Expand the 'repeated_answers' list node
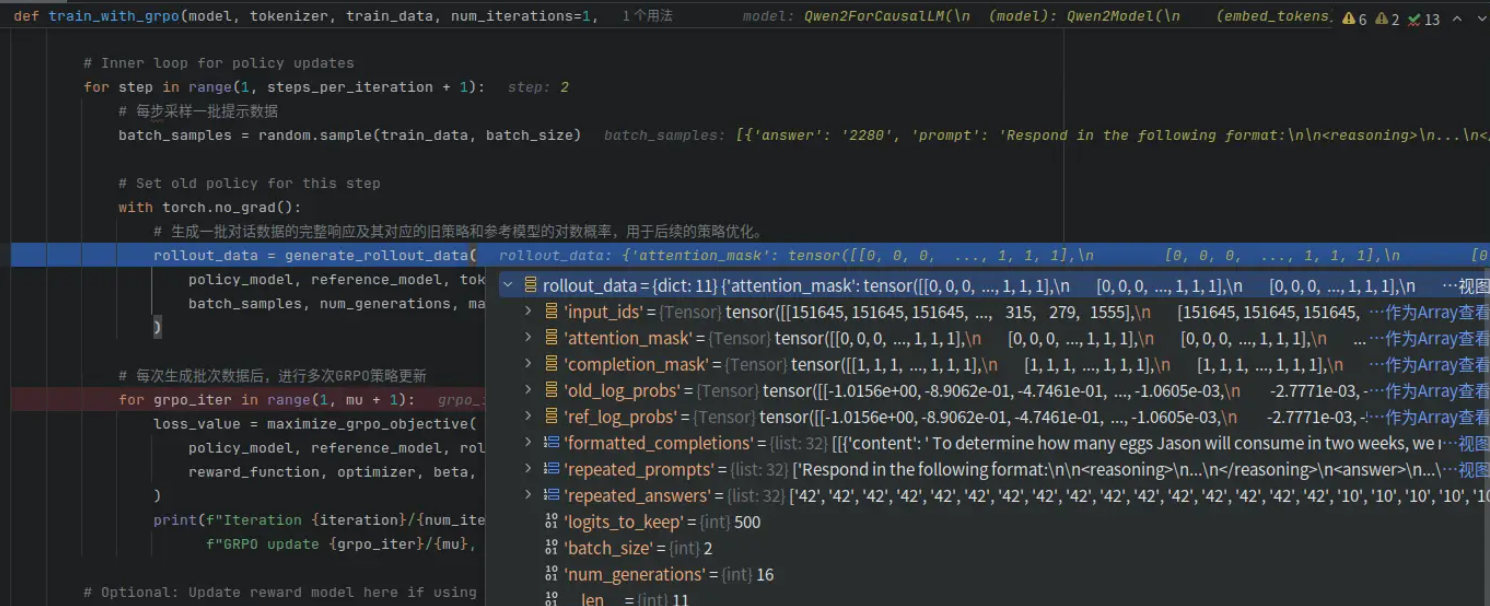The height and width of the screenshot is (606, 1490). click(x=528, y=495)
